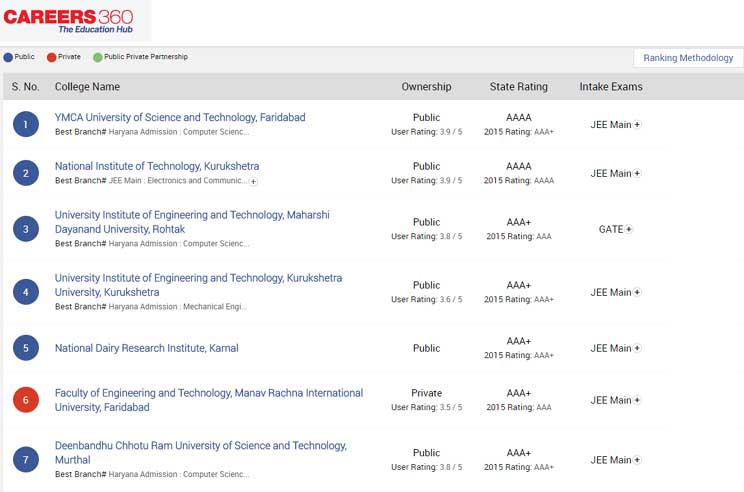This screenshot has height=492, width=744.
Task: Click AAAA state rating for YMCA University
Action: pos(519,117)
